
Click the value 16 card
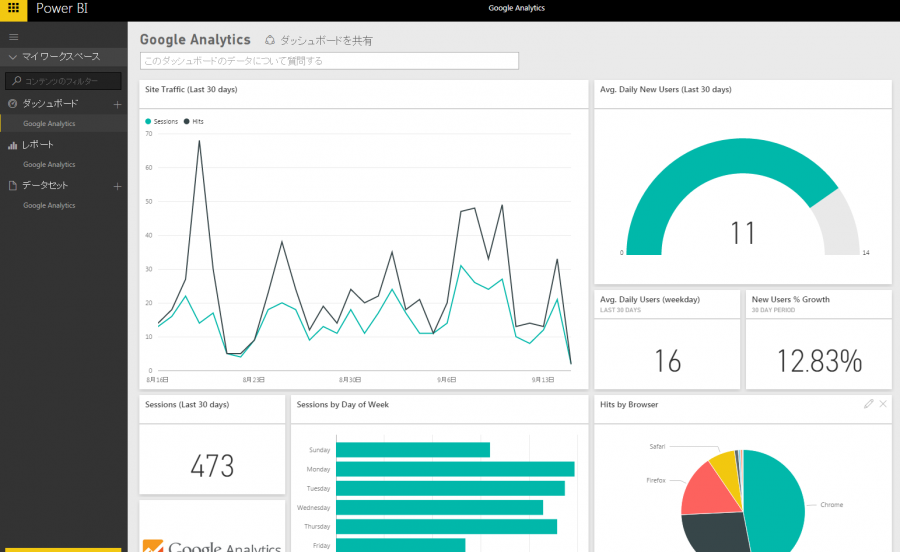(668, 361)
